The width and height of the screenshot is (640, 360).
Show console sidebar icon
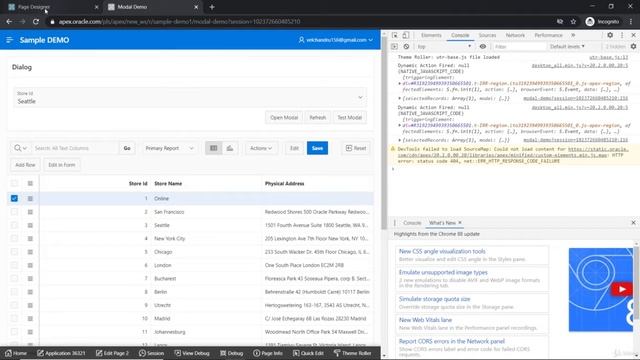[x=394, y=47]
